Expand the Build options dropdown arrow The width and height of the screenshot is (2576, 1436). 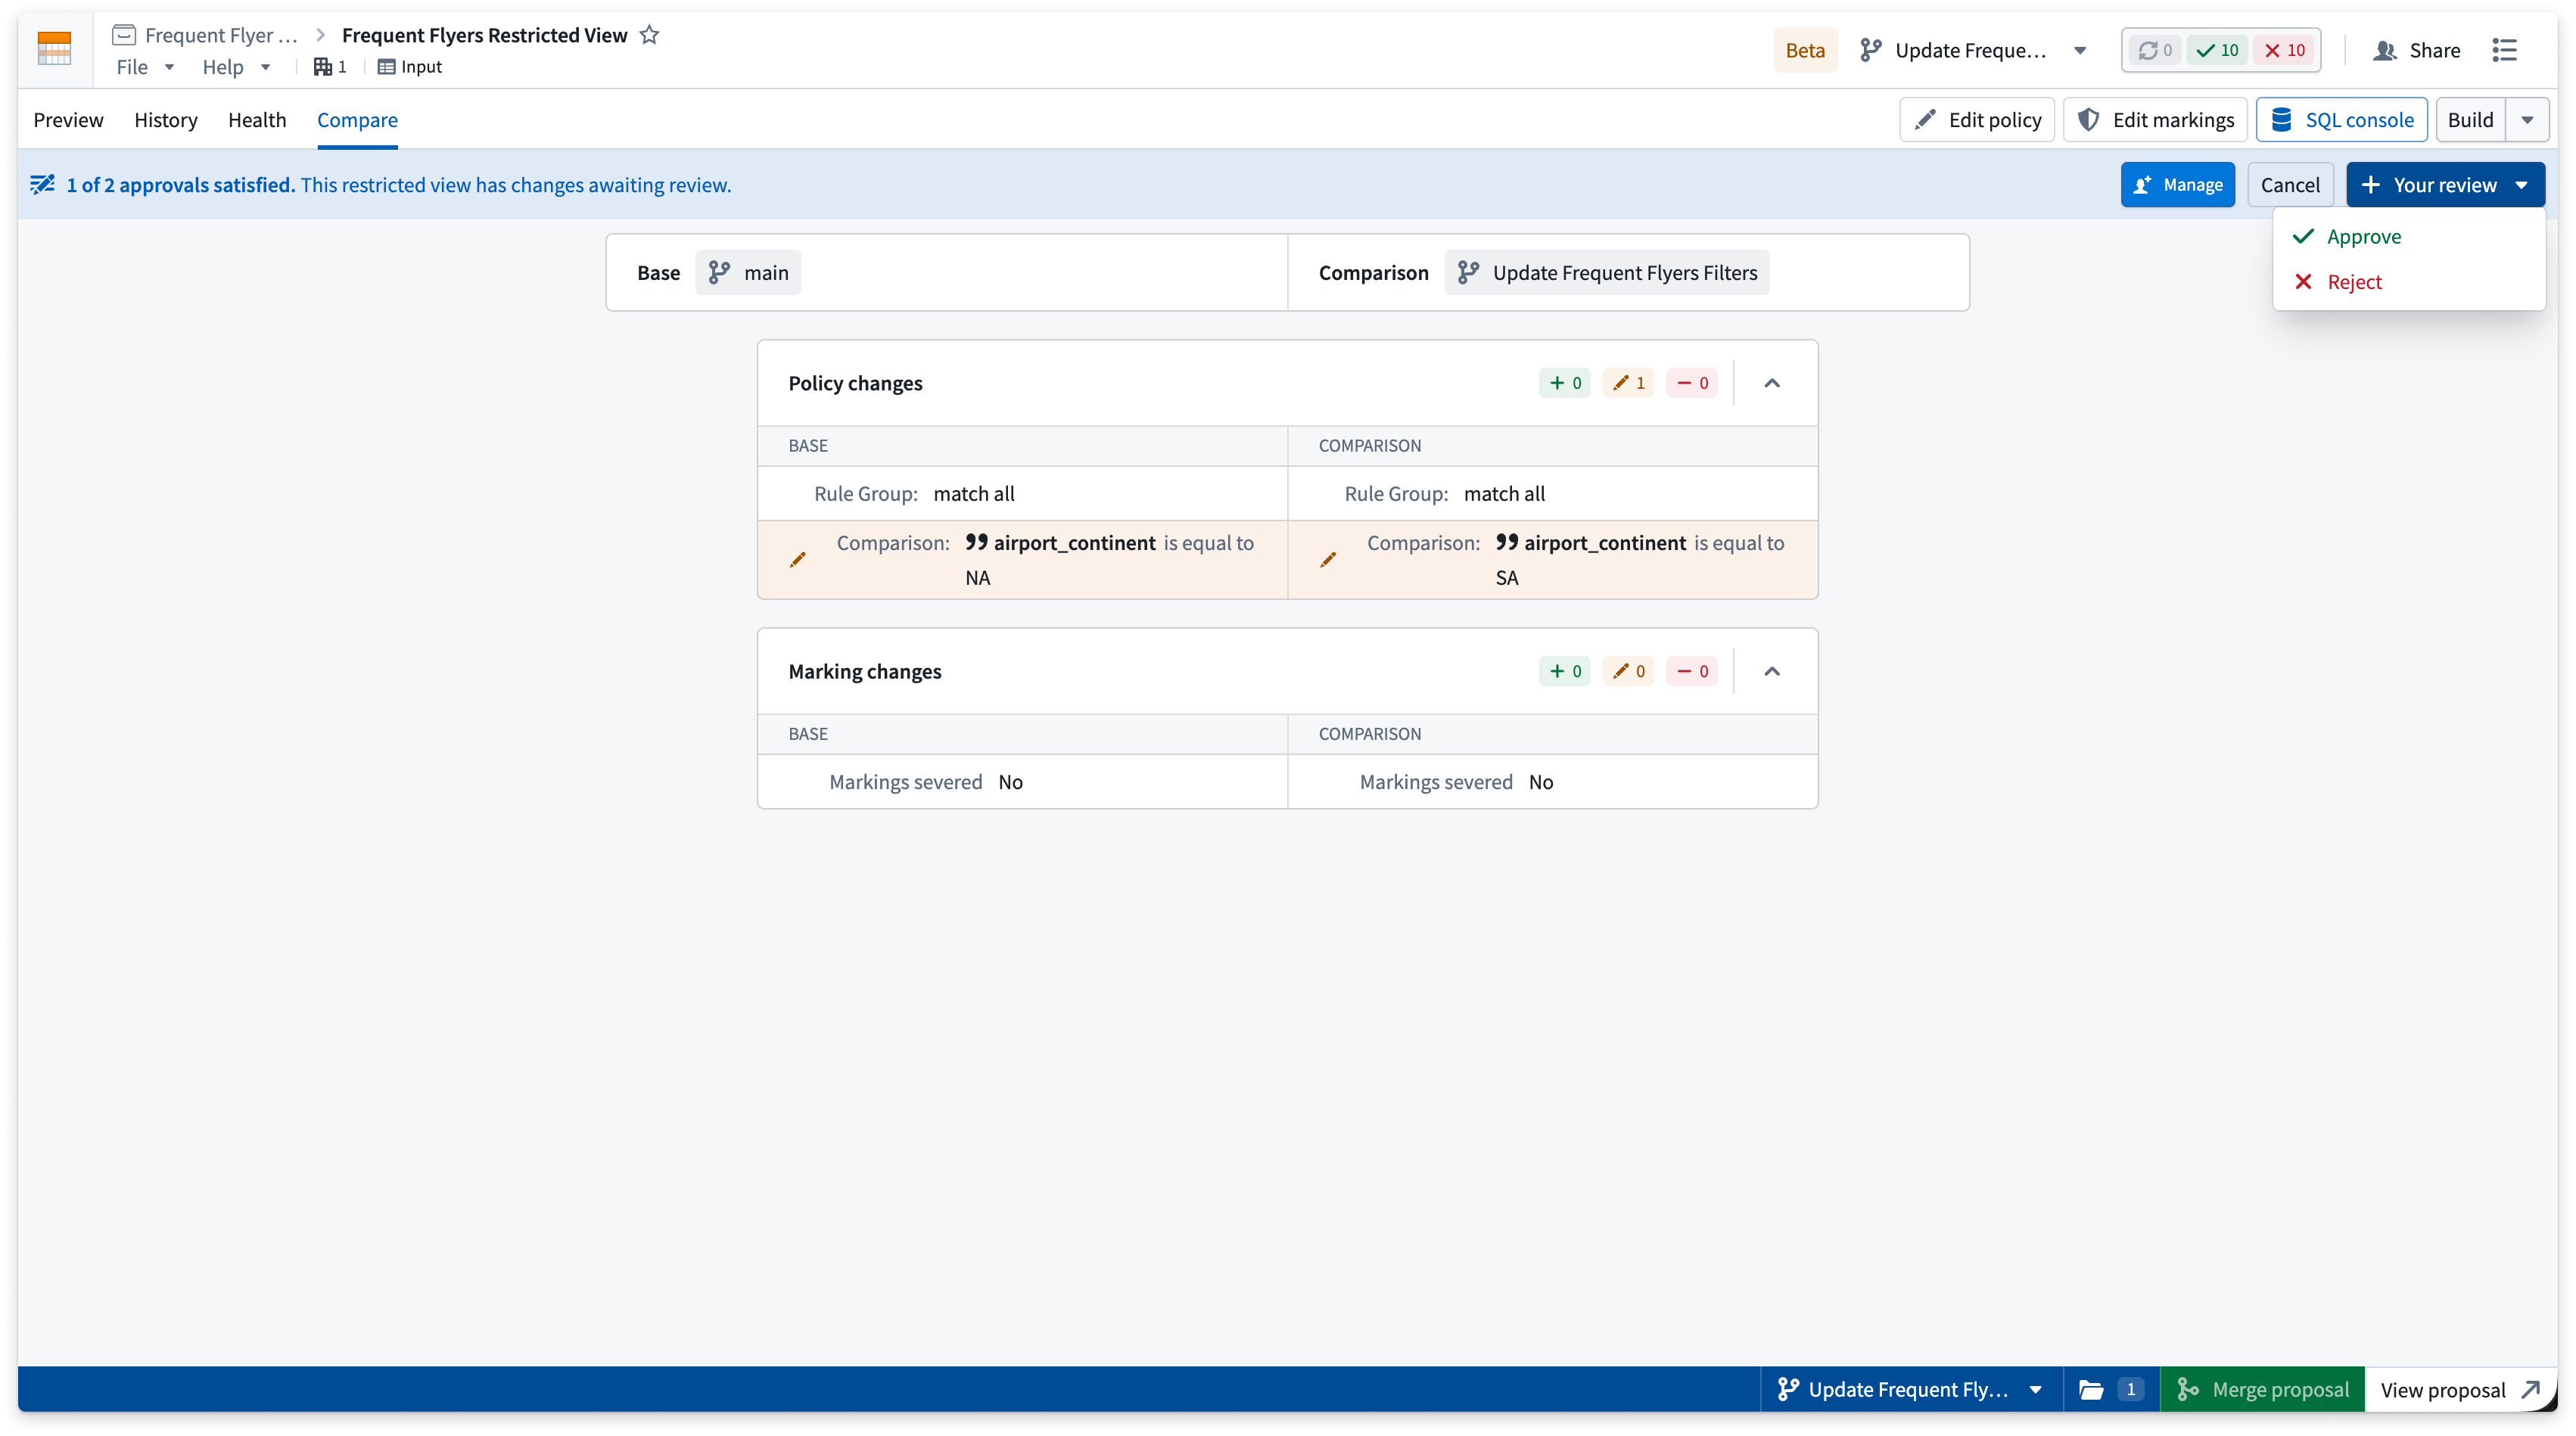2527,120
